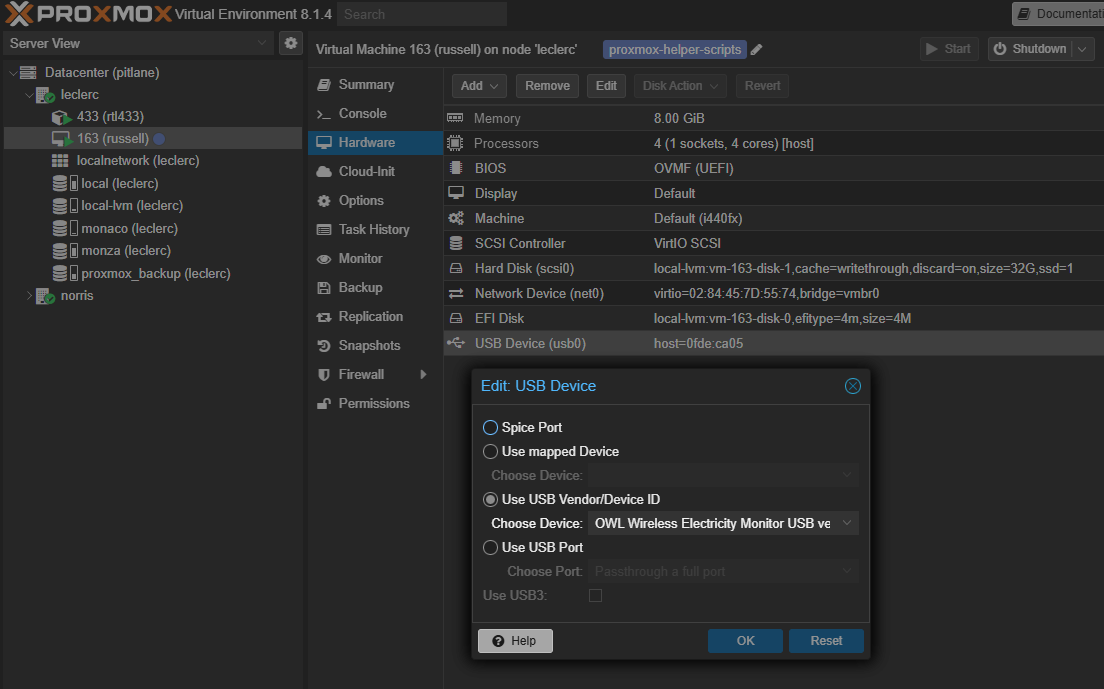This screenshot has height=689, width=1104.
Task: Select the Spice Port radio option
Action: point(490,427)
